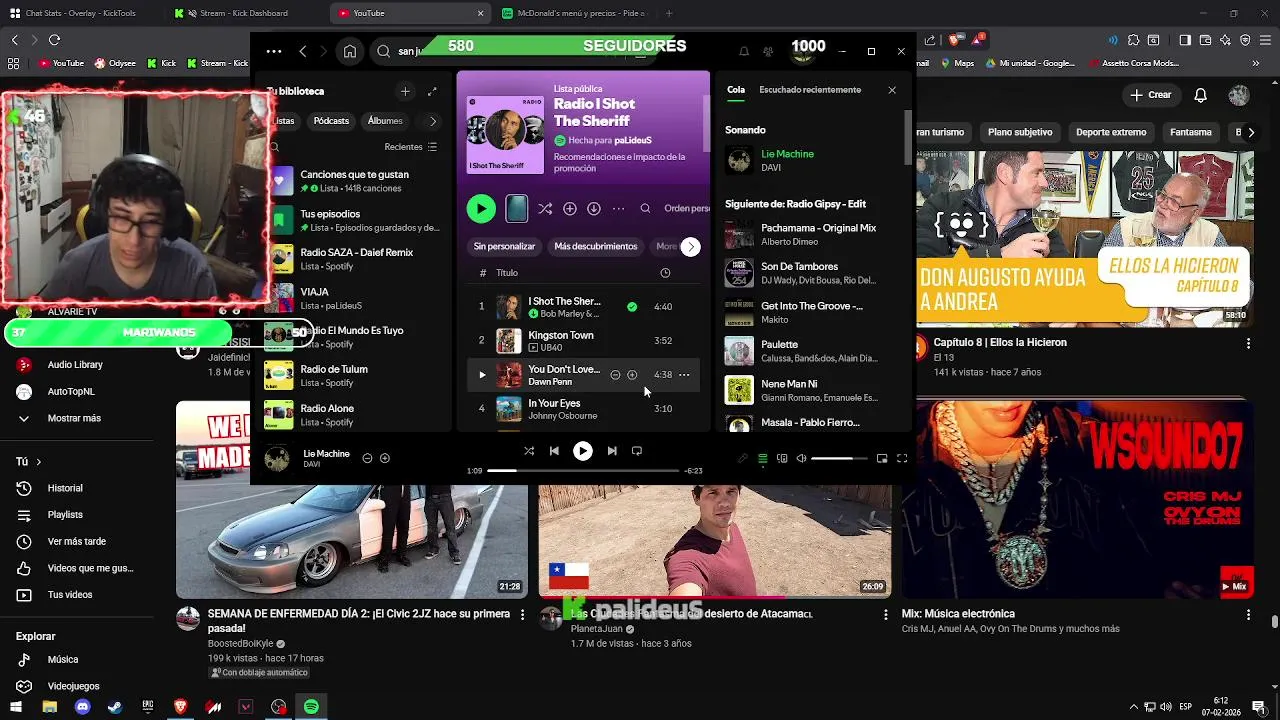Navigate back in Spotify
Viewport: 1280px width, 720px height.
coord(303,51)
